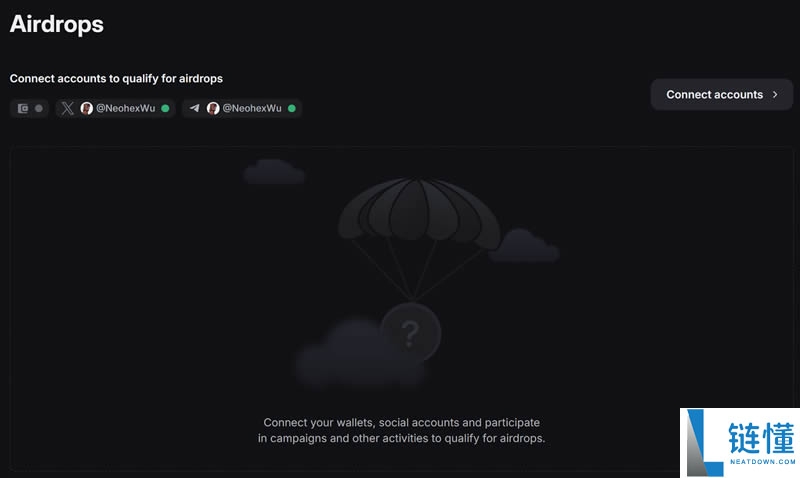Image resolution: width=800 pixels, height=478 pixels.
Task: Toggle the green status dot on Telegram account
Action: (292, 108)
